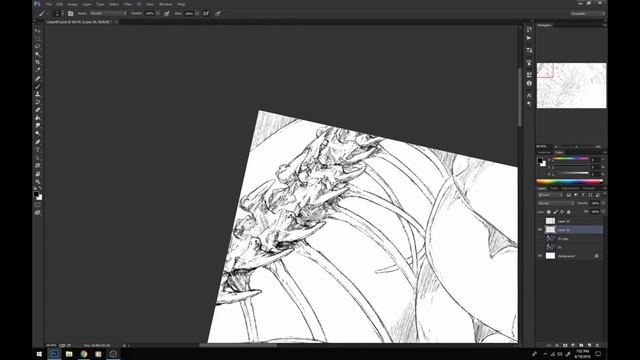Toggle lock transparent pixels

pyautogui.click(x=549, y=212)
